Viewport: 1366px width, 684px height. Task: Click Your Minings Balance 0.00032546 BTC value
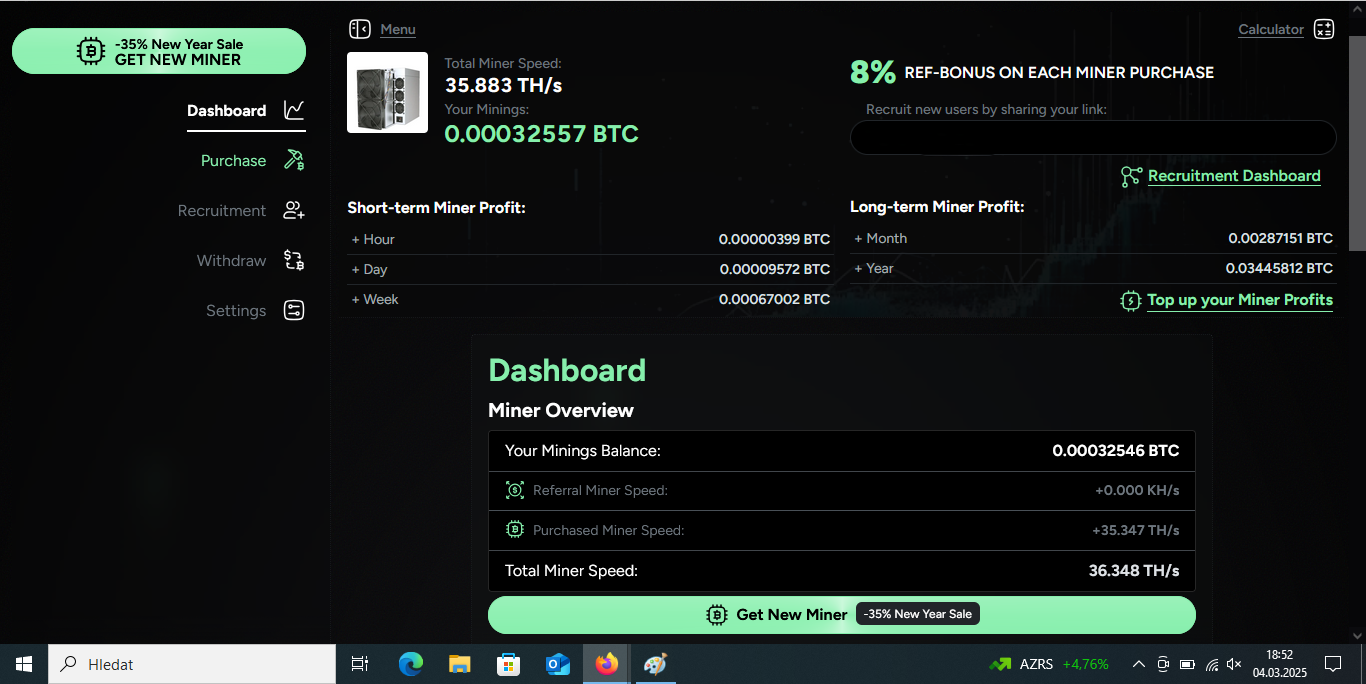click(x=1116, y=451)
